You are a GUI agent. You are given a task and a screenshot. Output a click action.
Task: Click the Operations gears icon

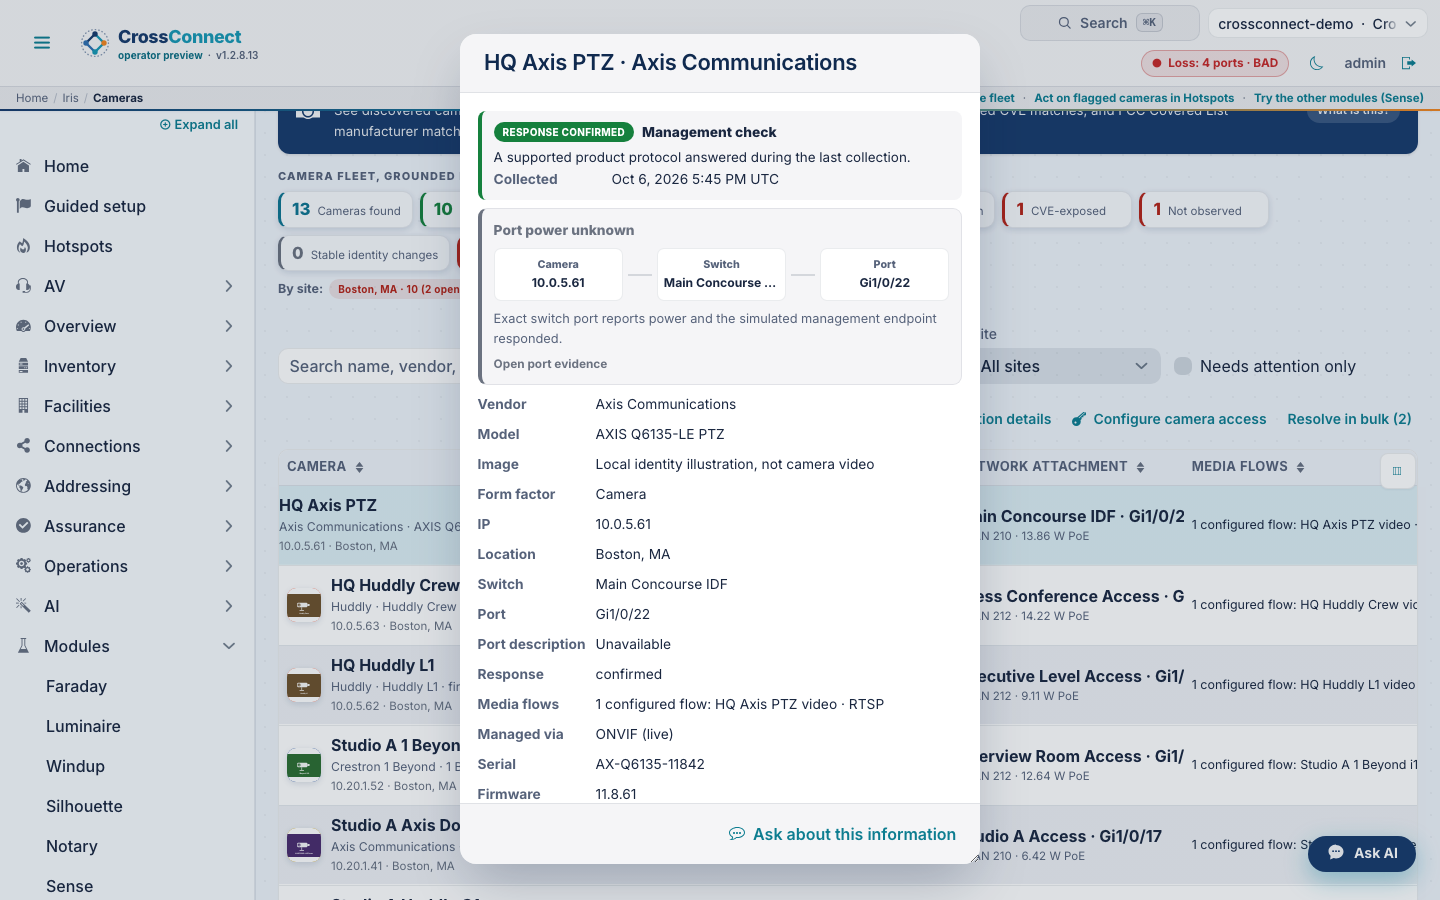(x=24, y=566)
